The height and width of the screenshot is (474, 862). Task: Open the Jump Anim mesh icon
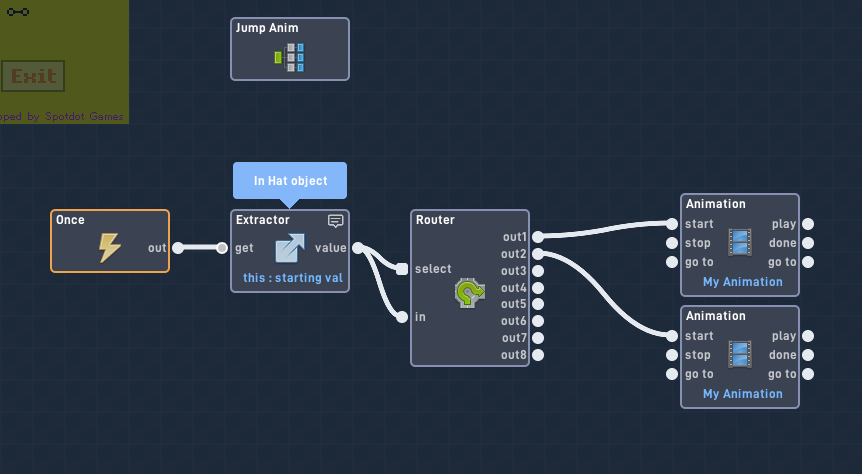[289, 57]
